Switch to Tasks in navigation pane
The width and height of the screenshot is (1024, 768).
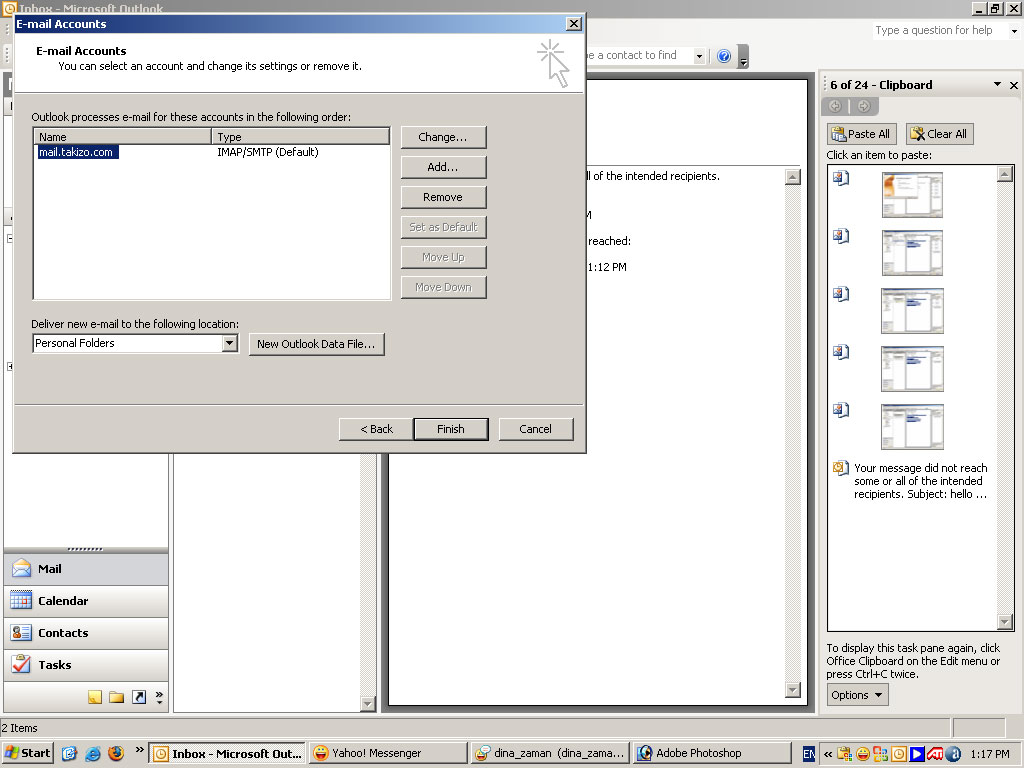point(86,665)
